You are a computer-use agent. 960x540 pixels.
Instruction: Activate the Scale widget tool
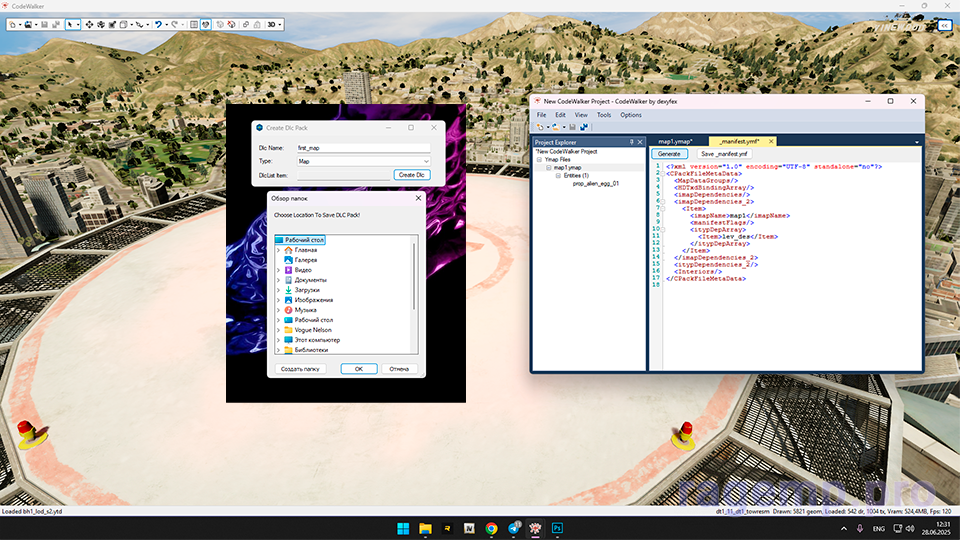pyautogui.click(x=112, y=24)
